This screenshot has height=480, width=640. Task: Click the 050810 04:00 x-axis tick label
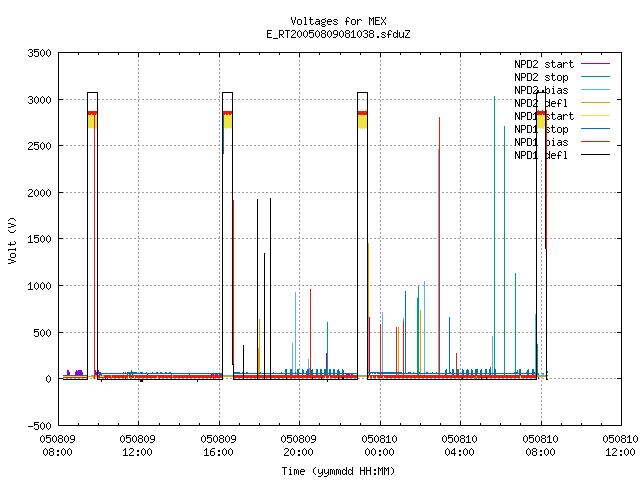click(459, 446)
